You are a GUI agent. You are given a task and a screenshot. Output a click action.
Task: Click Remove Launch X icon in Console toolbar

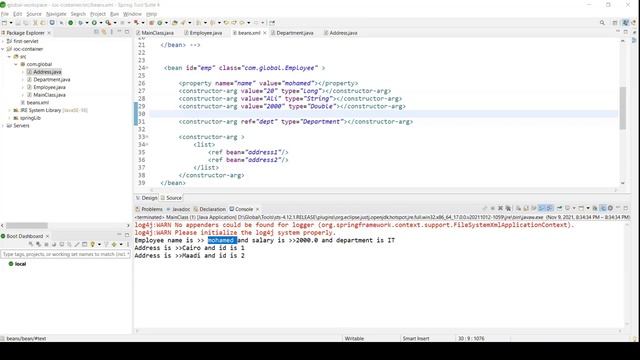click(x=500, y=208)
